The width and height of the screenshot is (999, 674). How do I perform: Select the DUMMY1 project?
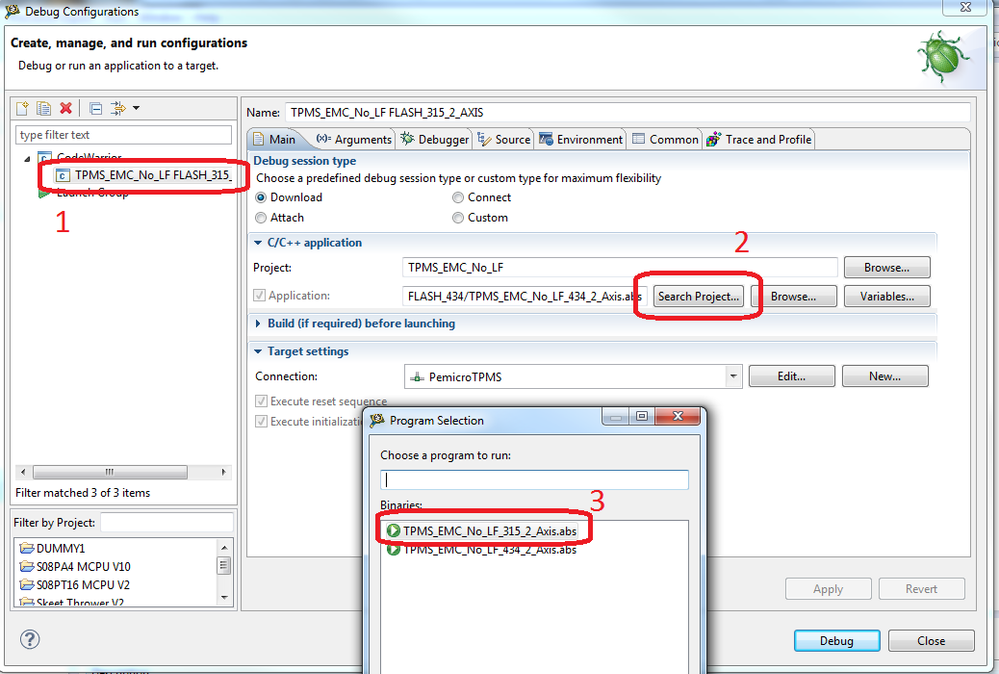pyautogui.click(x=52, y=549)
